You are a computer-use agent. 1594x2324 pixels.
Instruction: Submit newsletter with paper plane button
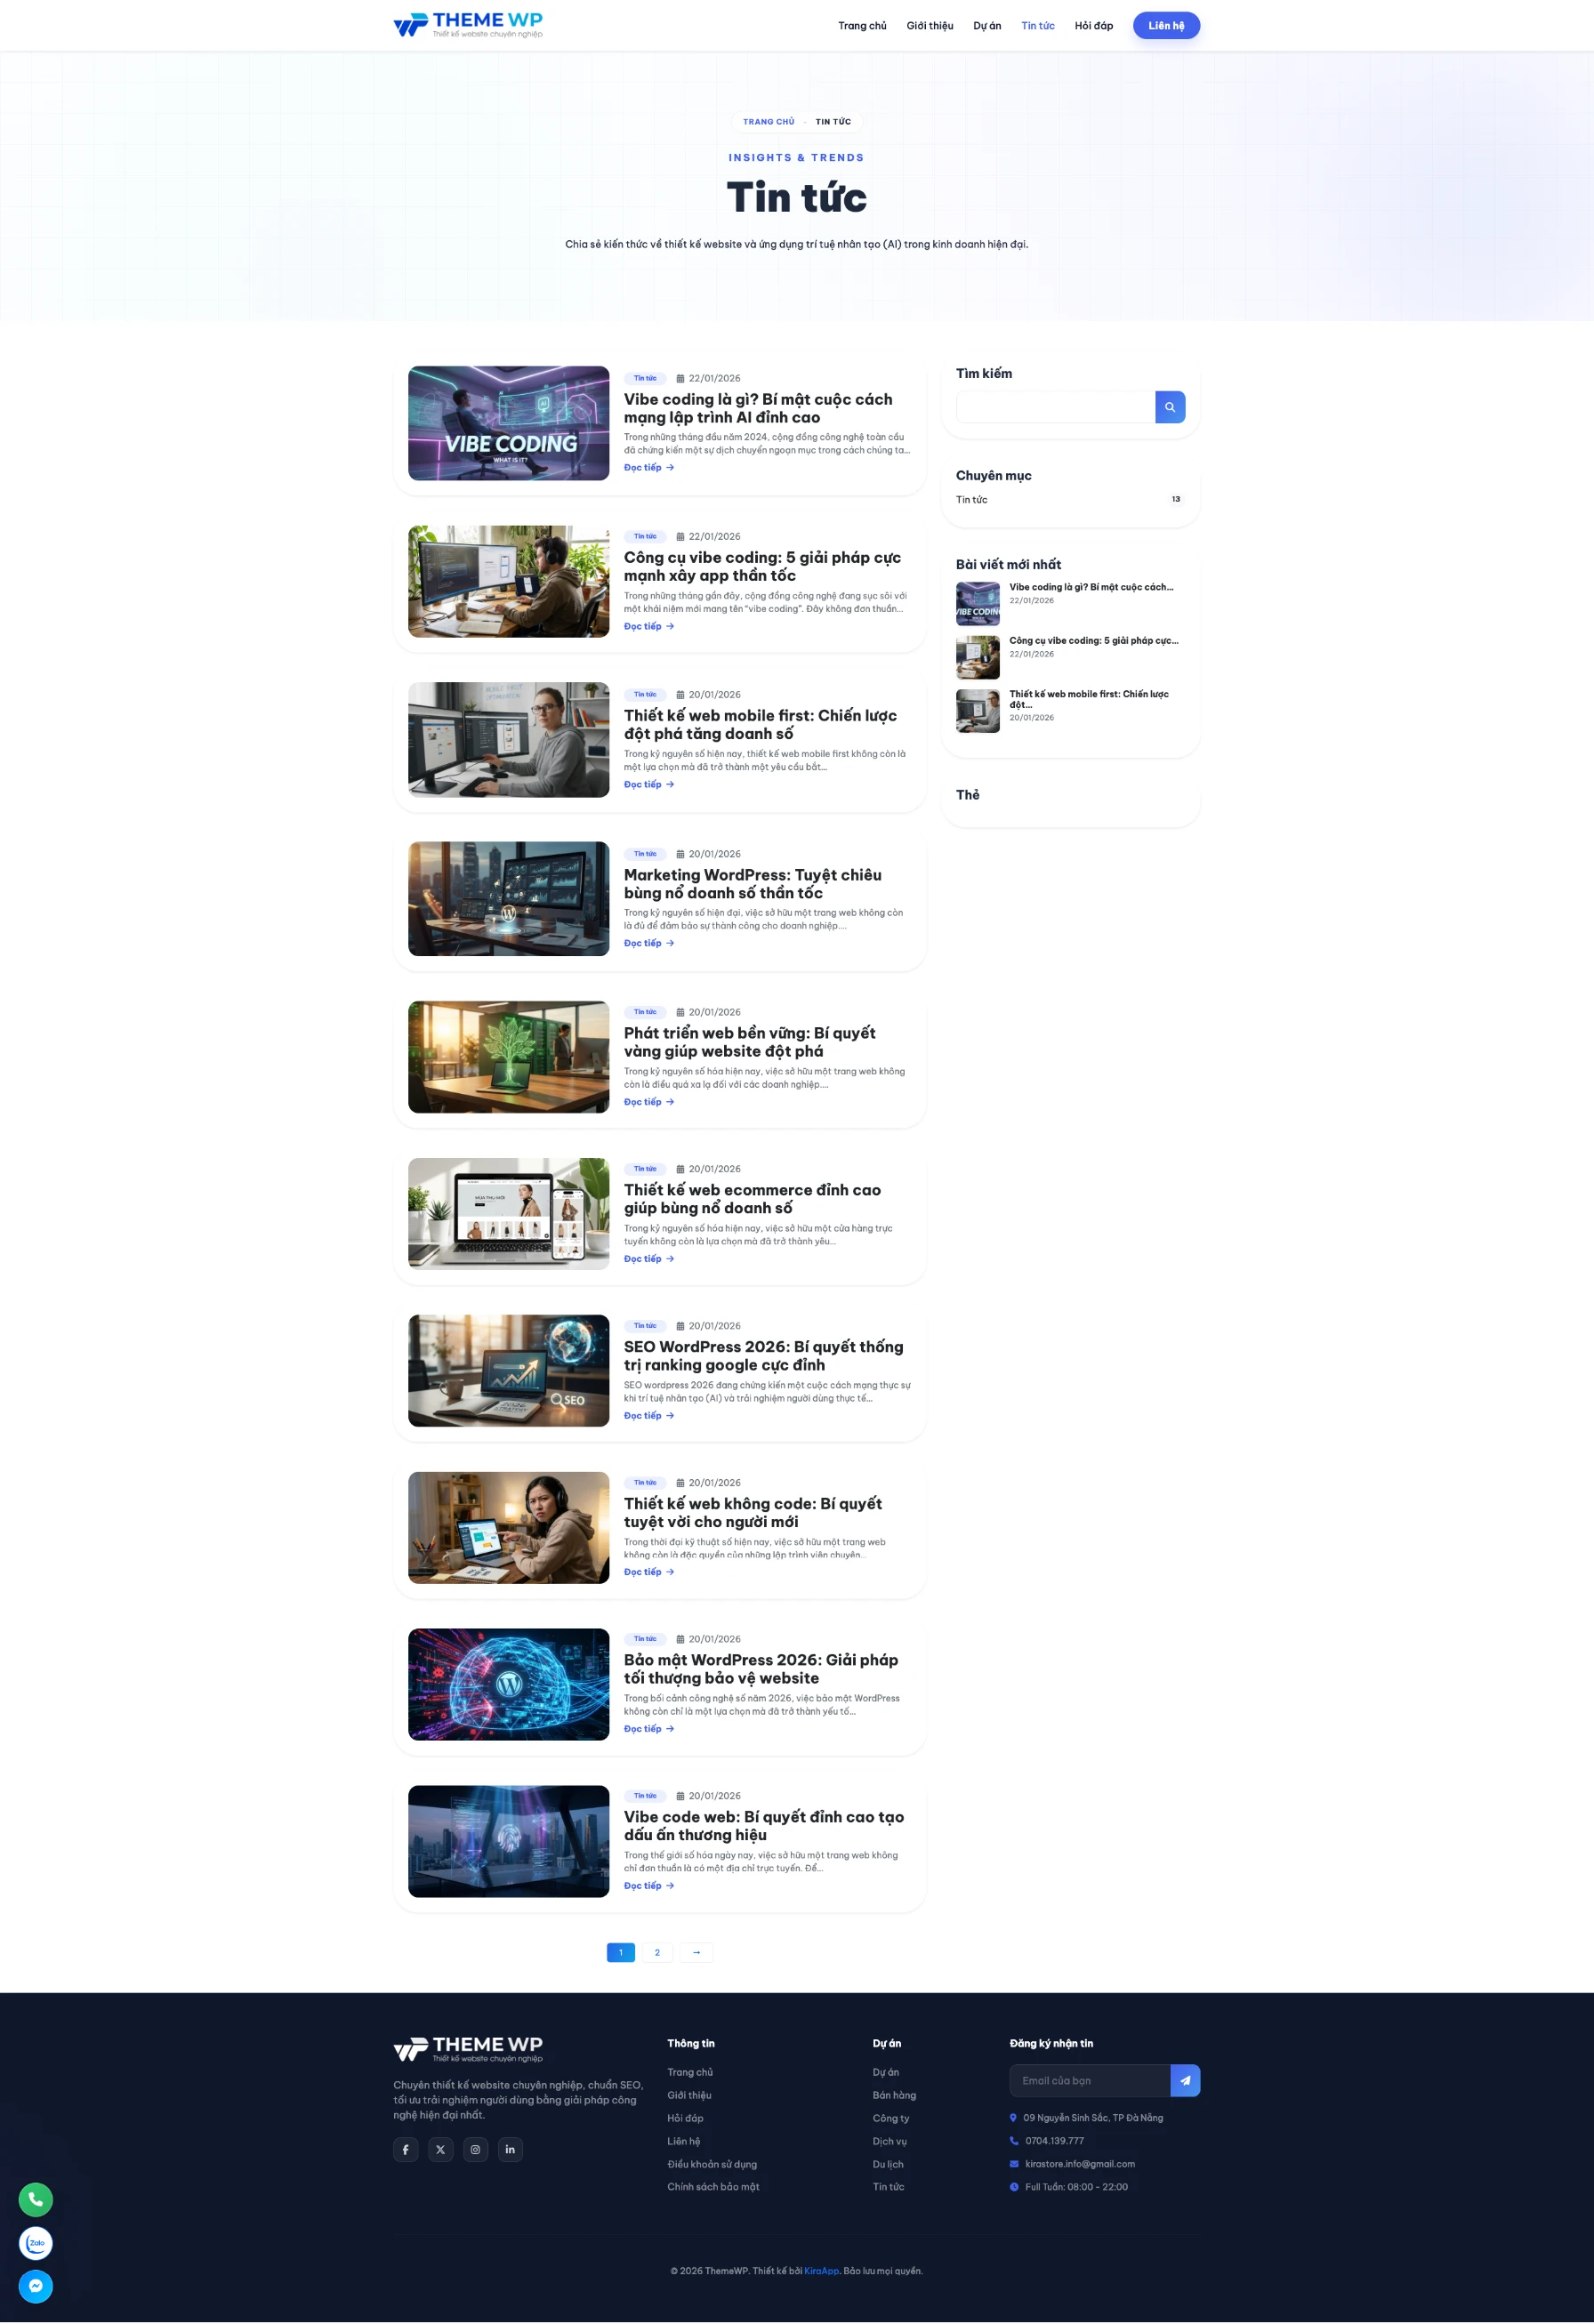[1185, 2080]
